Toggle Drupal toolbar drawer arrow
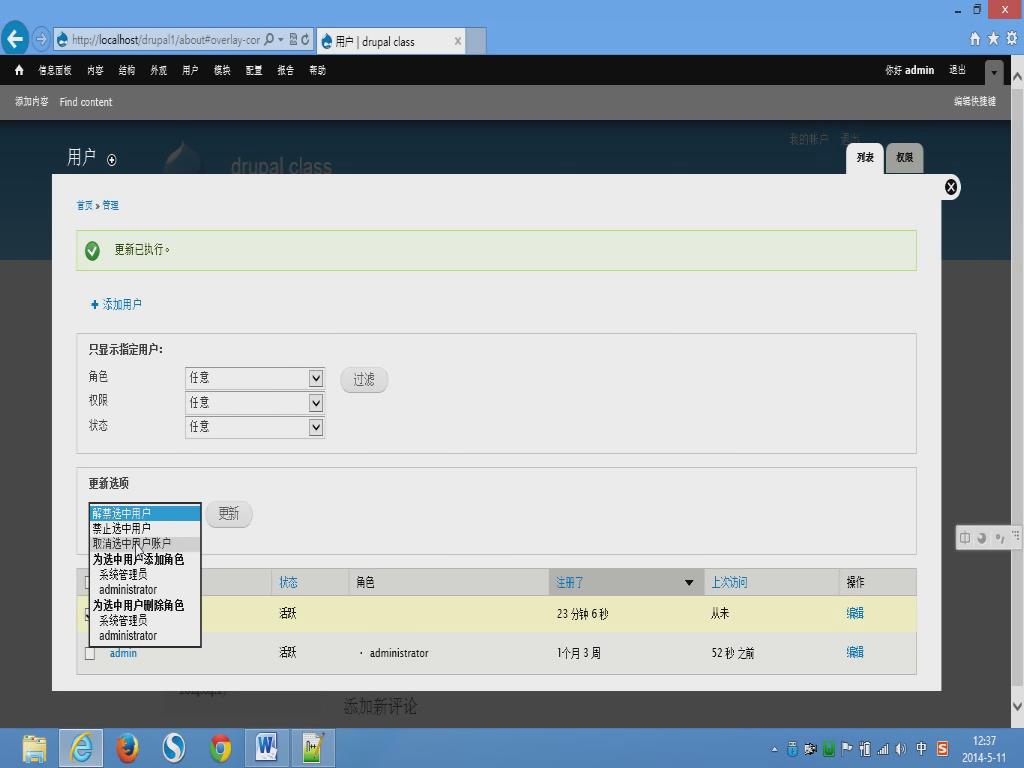Image resolution: width=1024 pixels, height=768 pixels. [x=994, y=72]
